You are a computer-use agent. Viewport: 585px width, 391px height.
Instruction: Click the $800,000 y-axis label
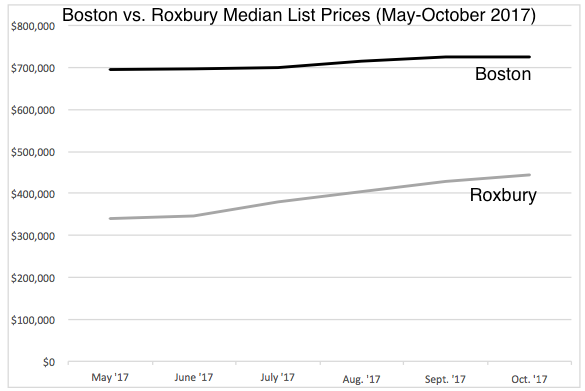(33, 26)
